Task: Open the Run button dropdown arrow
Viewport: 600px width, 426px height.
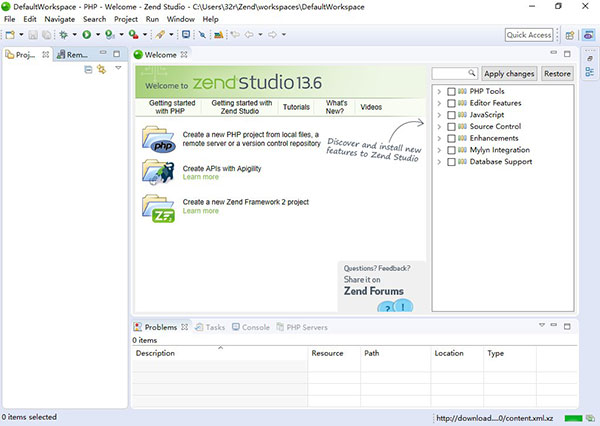Action: coord(97,35)
